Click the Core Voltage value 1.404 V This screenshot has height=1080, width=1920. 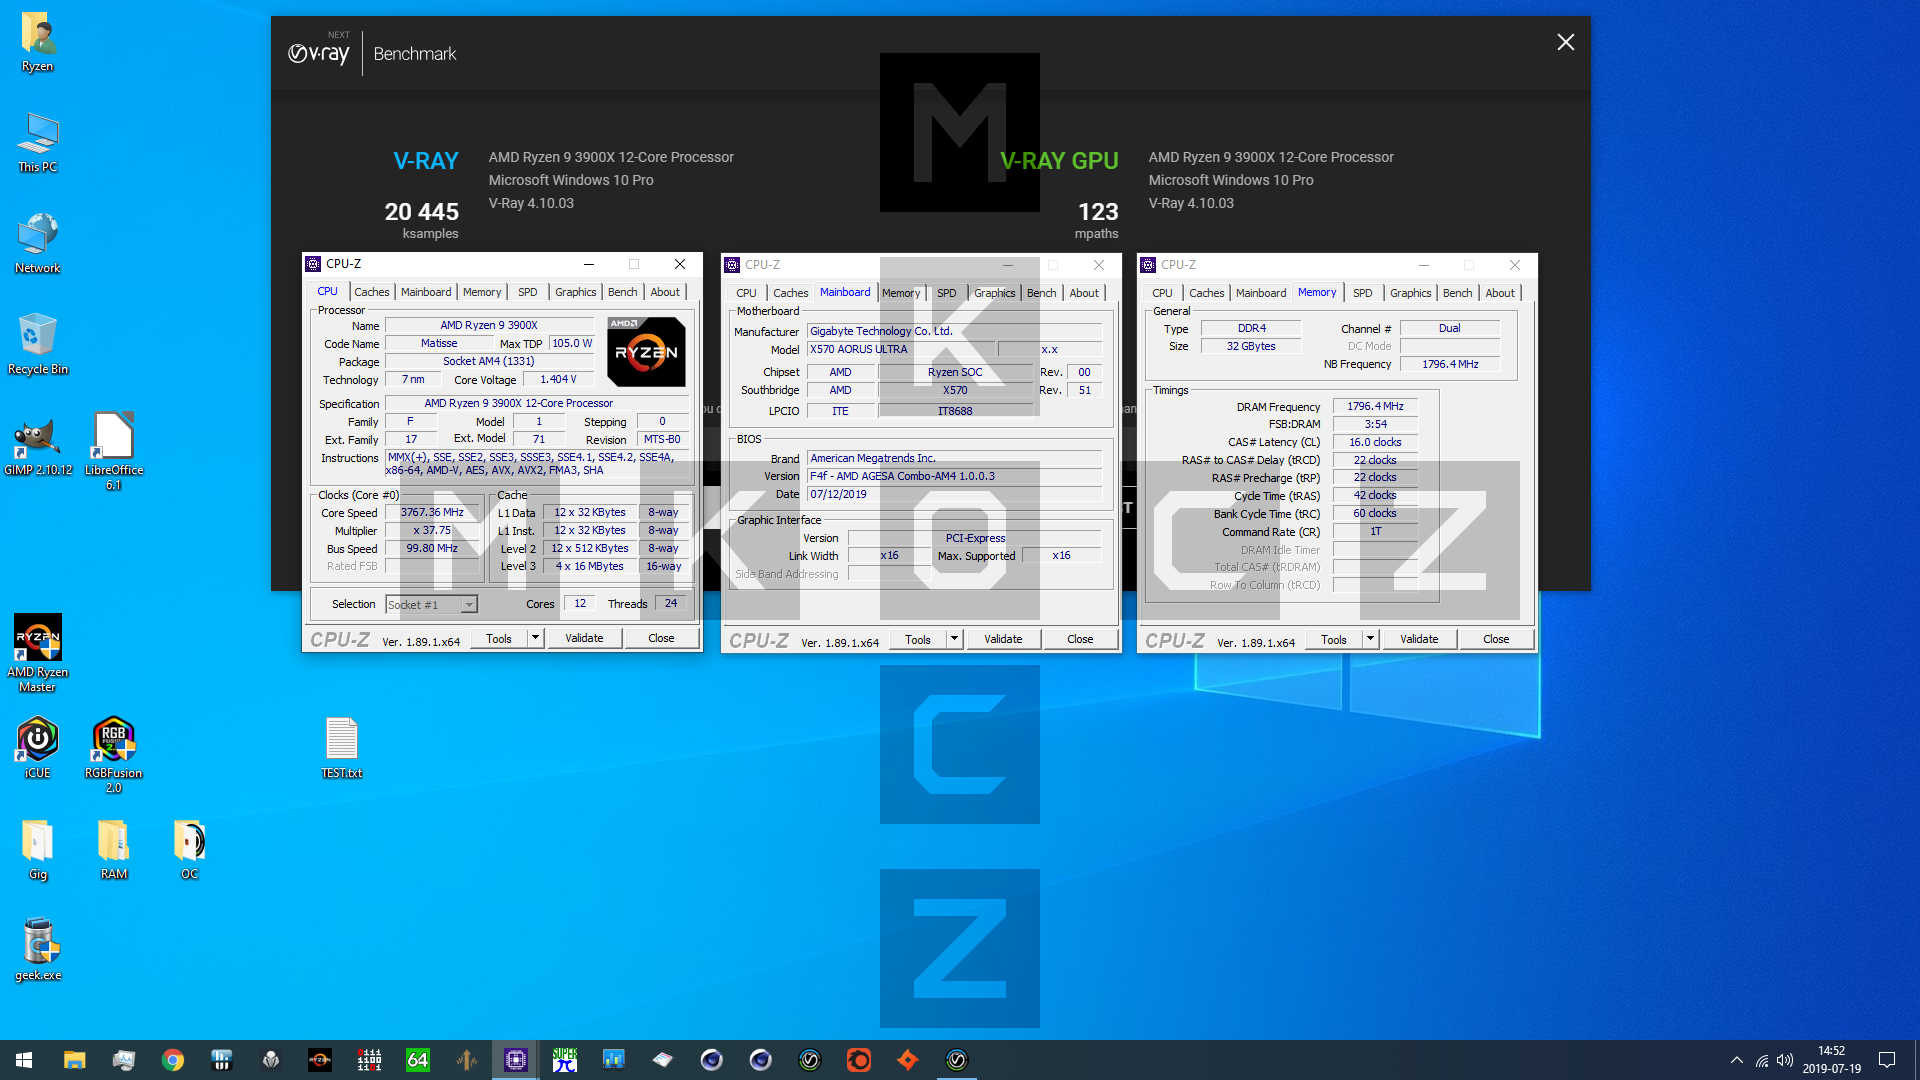(558, 379)
